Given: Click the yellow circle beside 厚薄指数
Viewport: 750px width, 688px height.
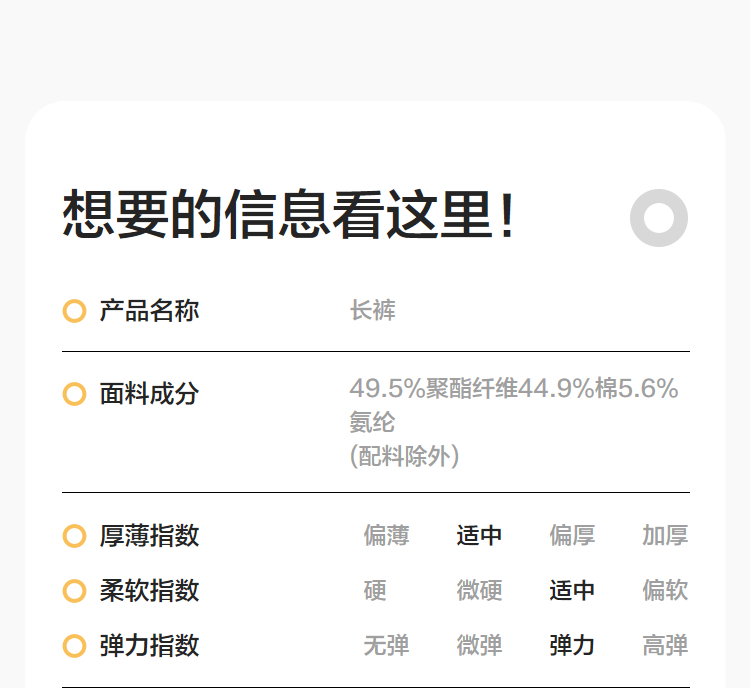Looking at the screenshot, I should coord(74,536).
